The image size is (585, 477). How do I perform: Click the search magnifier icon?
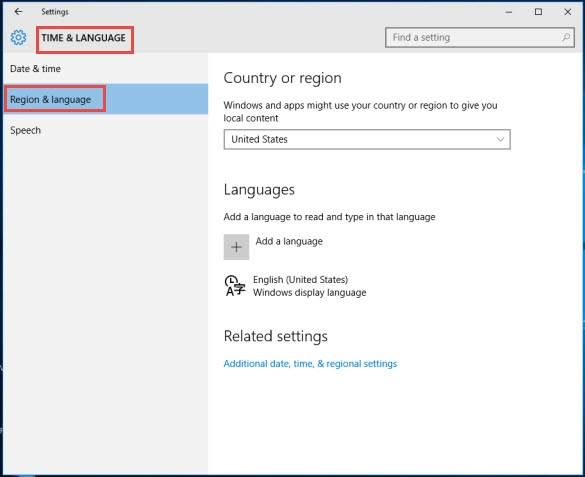566,37
